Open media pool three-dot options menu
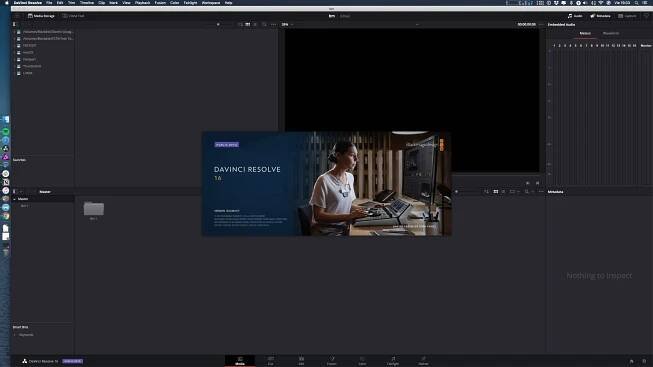Image resolution: width=653 pixels, height=367 pixels. 541,192
